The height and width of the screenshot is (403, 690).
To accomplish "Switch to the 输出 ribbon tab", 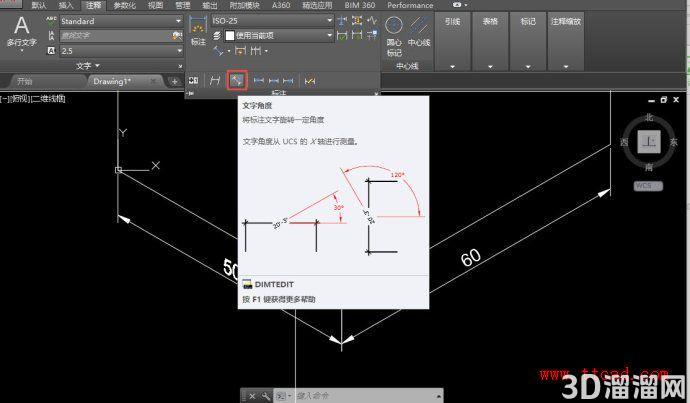I will coord(209,5).
